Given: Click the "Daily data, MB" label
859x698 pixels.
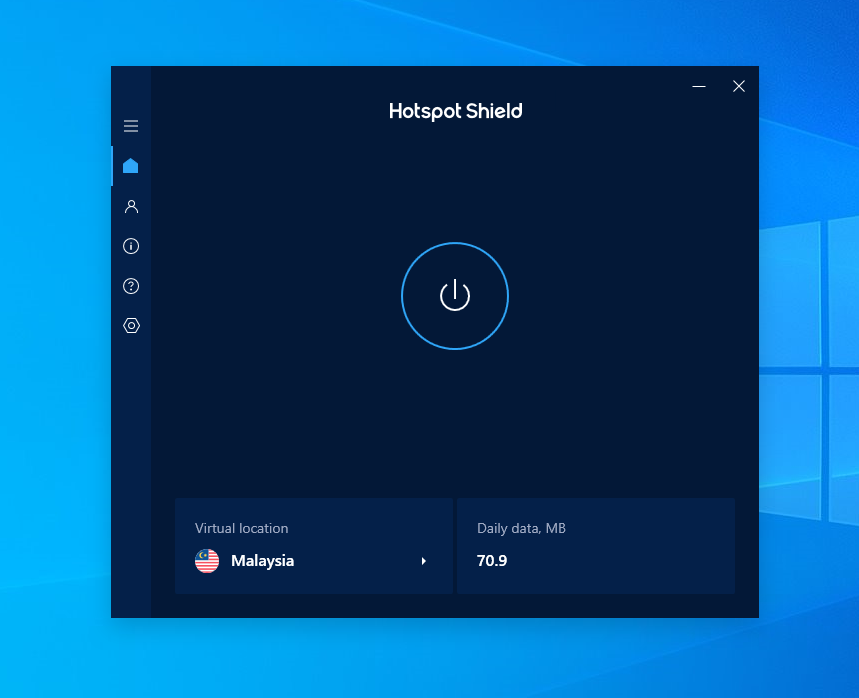Looking at the screenshot, I should click(x=521, y=528).
